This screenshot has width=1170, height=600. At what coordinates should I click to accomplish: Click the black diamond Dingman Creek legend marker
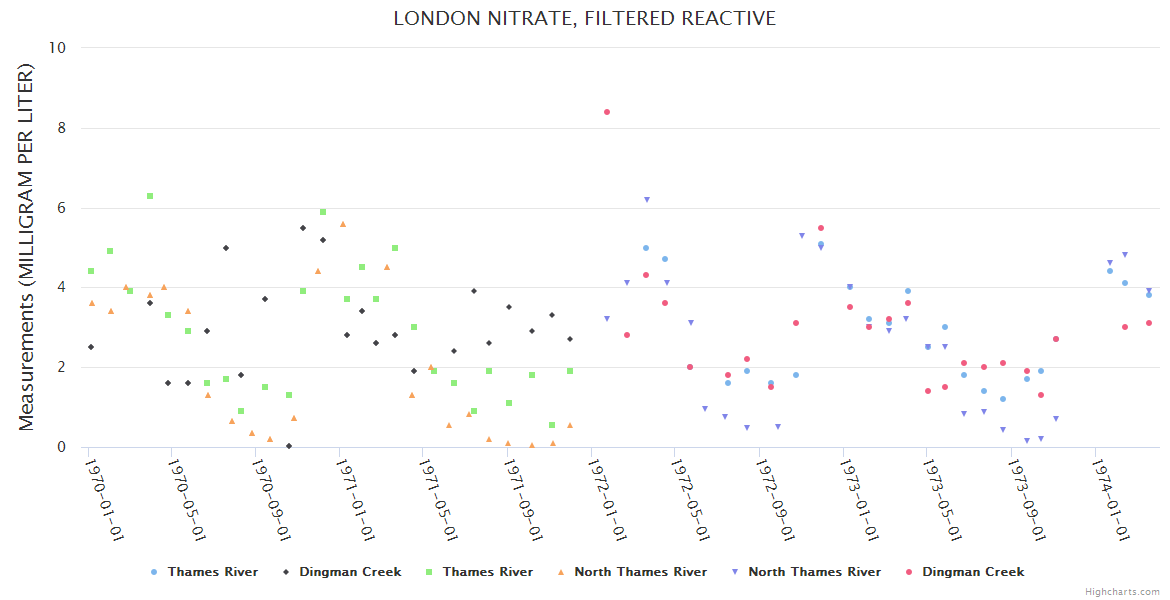(x=286, y=572)
